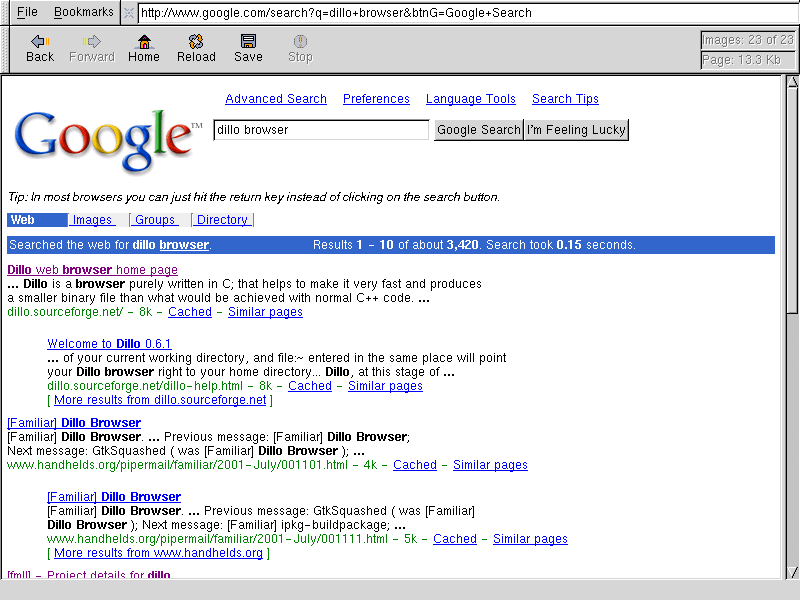Open Cached link for 001111.html result
This screenshot has height=600, width=800.
455,539
